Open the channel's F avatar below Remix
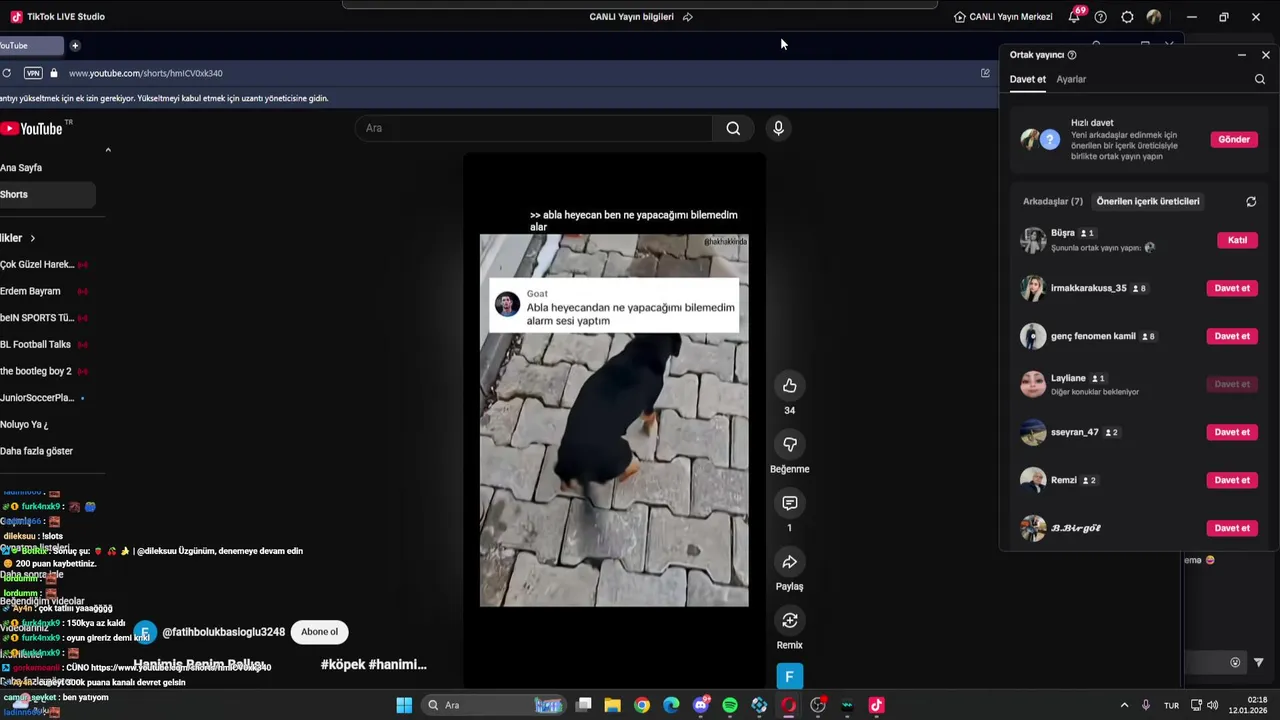Viewport: 1280px width, 720px height. click(789, 677)
